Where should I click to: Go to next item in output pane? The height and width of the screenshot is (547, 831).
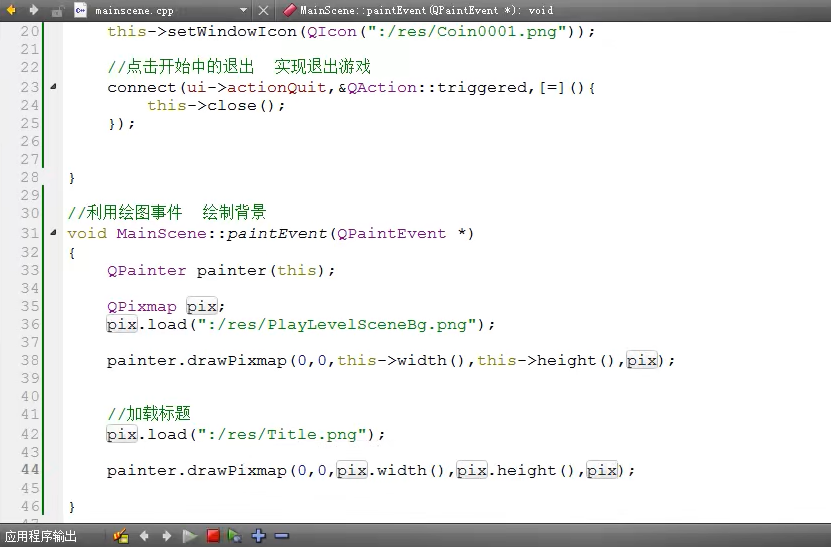[x=166, y=536]
